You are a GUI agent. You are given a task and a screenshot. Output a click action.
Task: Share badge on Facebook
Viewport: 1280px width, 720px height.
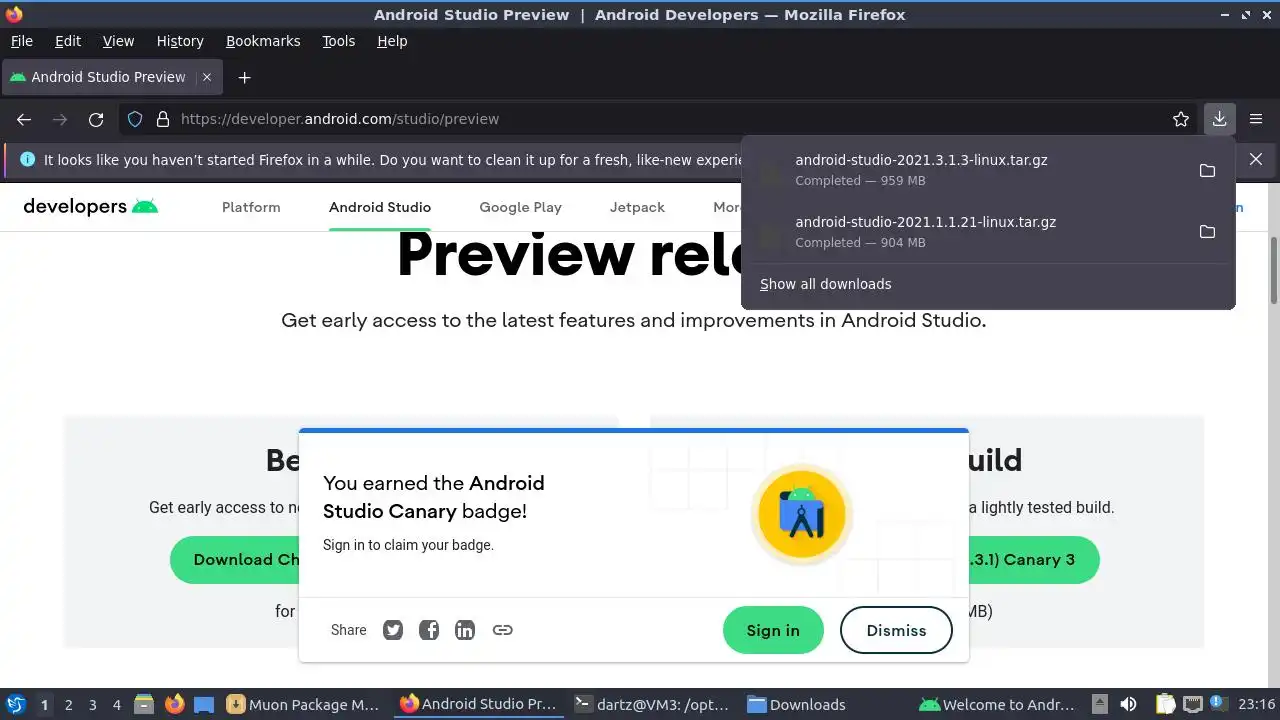click(429, 630)
